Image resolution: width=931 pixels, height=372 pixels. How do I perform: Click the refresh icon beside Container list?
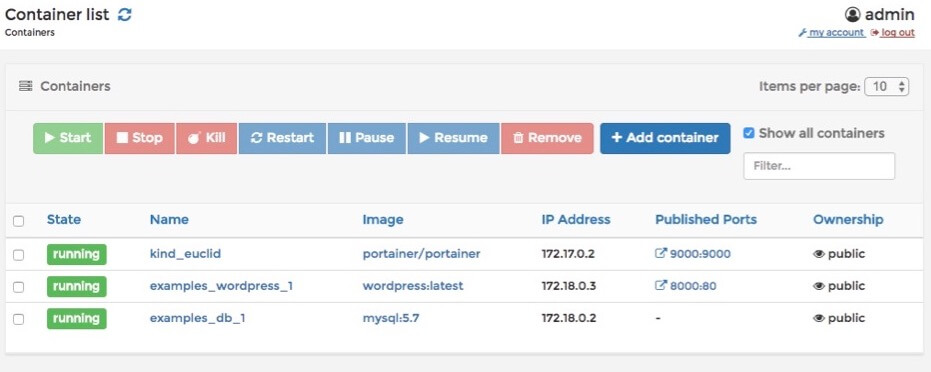(124, 15)
